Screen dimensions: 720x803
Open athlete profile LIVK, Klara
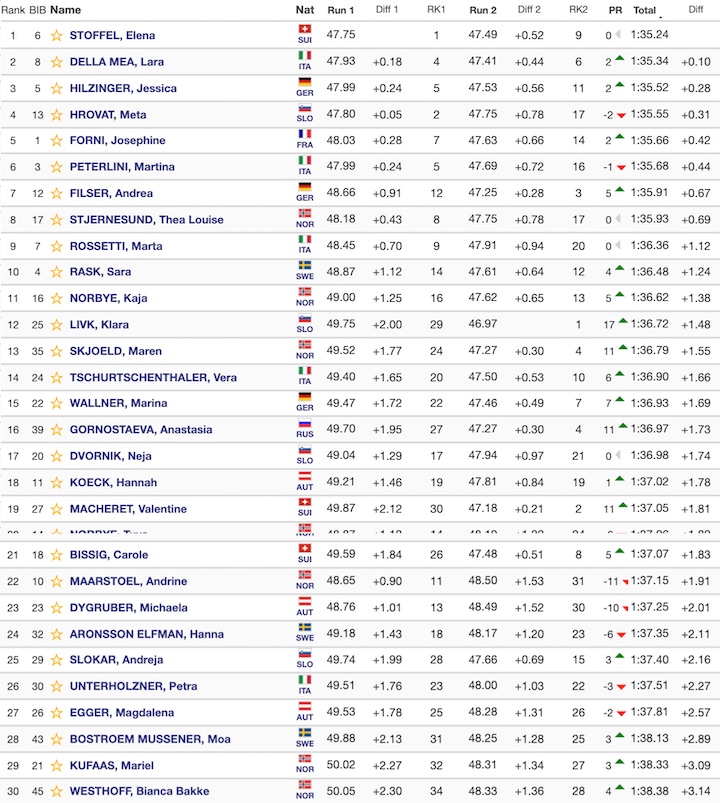pyautogui.click(x=99, y=325)
